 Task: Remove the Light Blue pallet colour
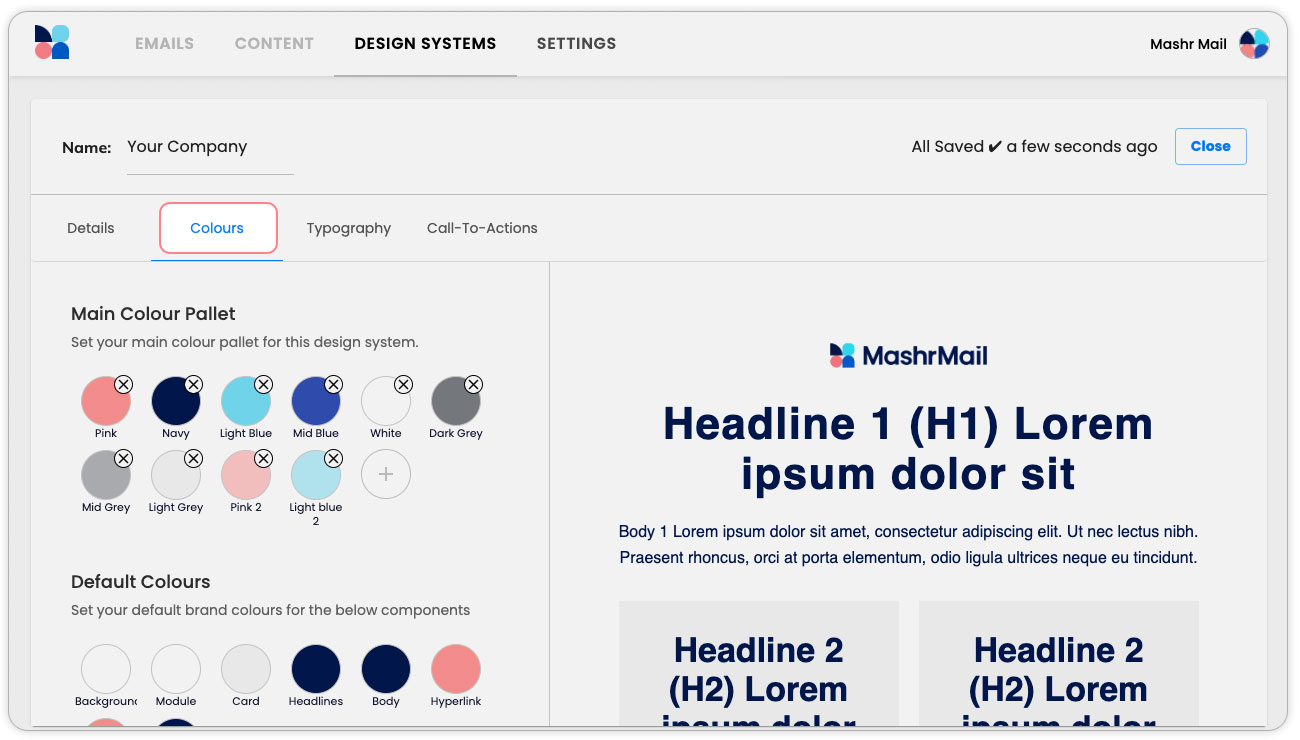263,384
